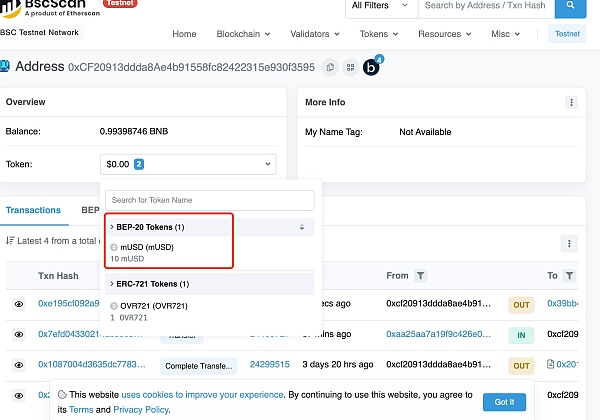The width and height of the screenshot is (600, 420).
Task: Open the Terms link
Action: [81, 410]
